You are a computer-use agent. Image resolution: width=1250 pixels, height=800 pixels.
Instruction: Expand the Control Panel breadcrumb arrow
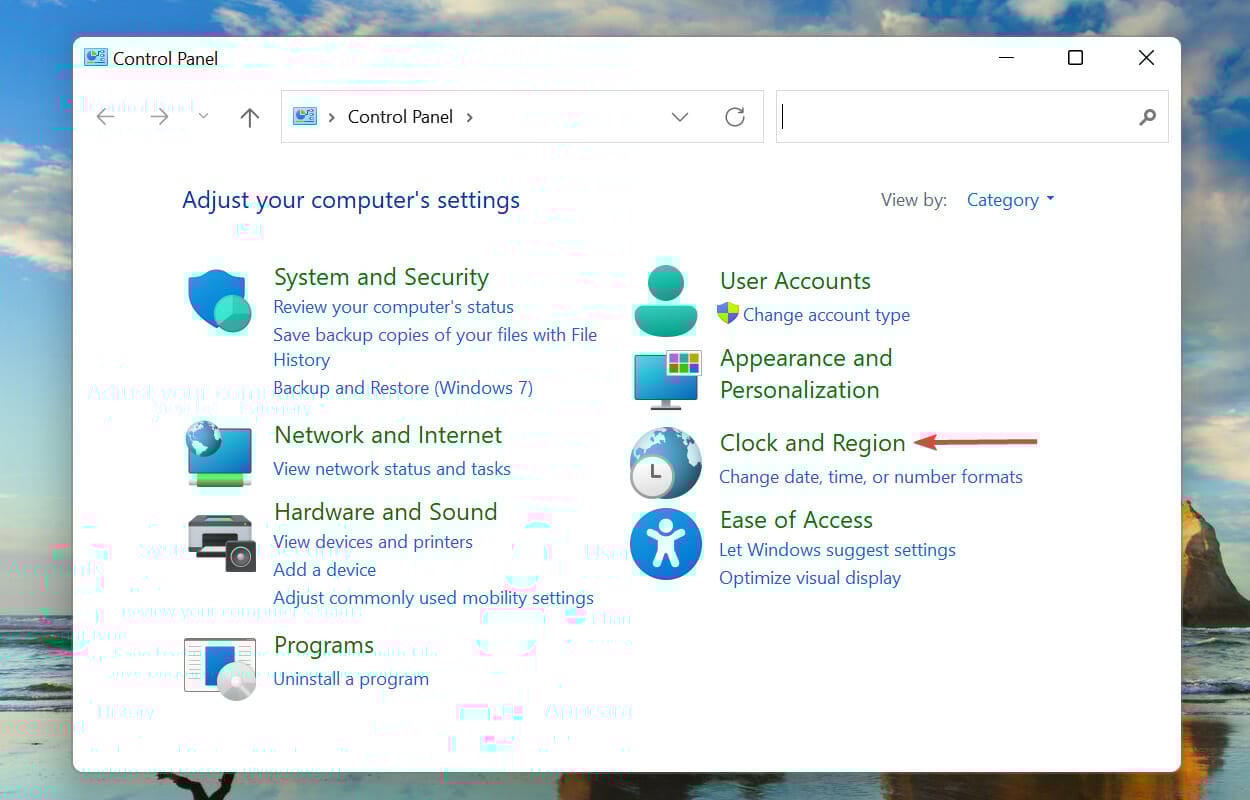coord(469,117)
